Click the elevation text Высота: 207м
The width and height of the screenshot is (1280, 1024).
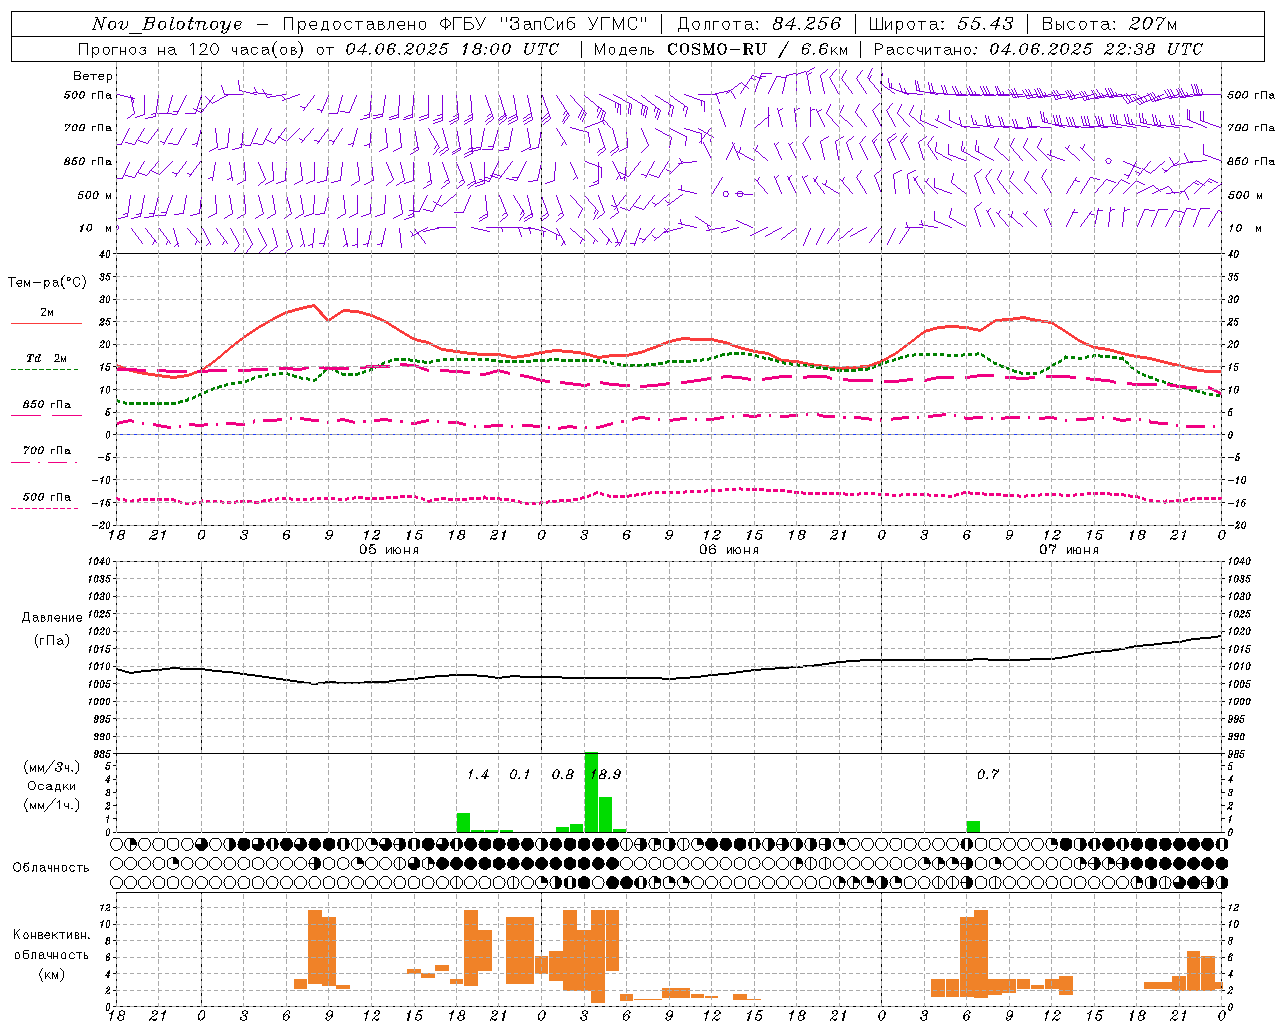1109,24
